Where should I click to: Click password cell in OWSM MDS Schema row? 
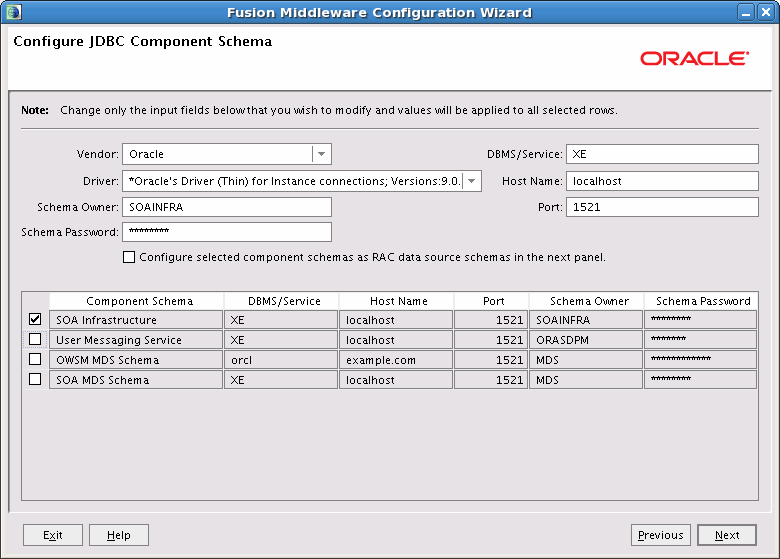[x=700, y=360]
